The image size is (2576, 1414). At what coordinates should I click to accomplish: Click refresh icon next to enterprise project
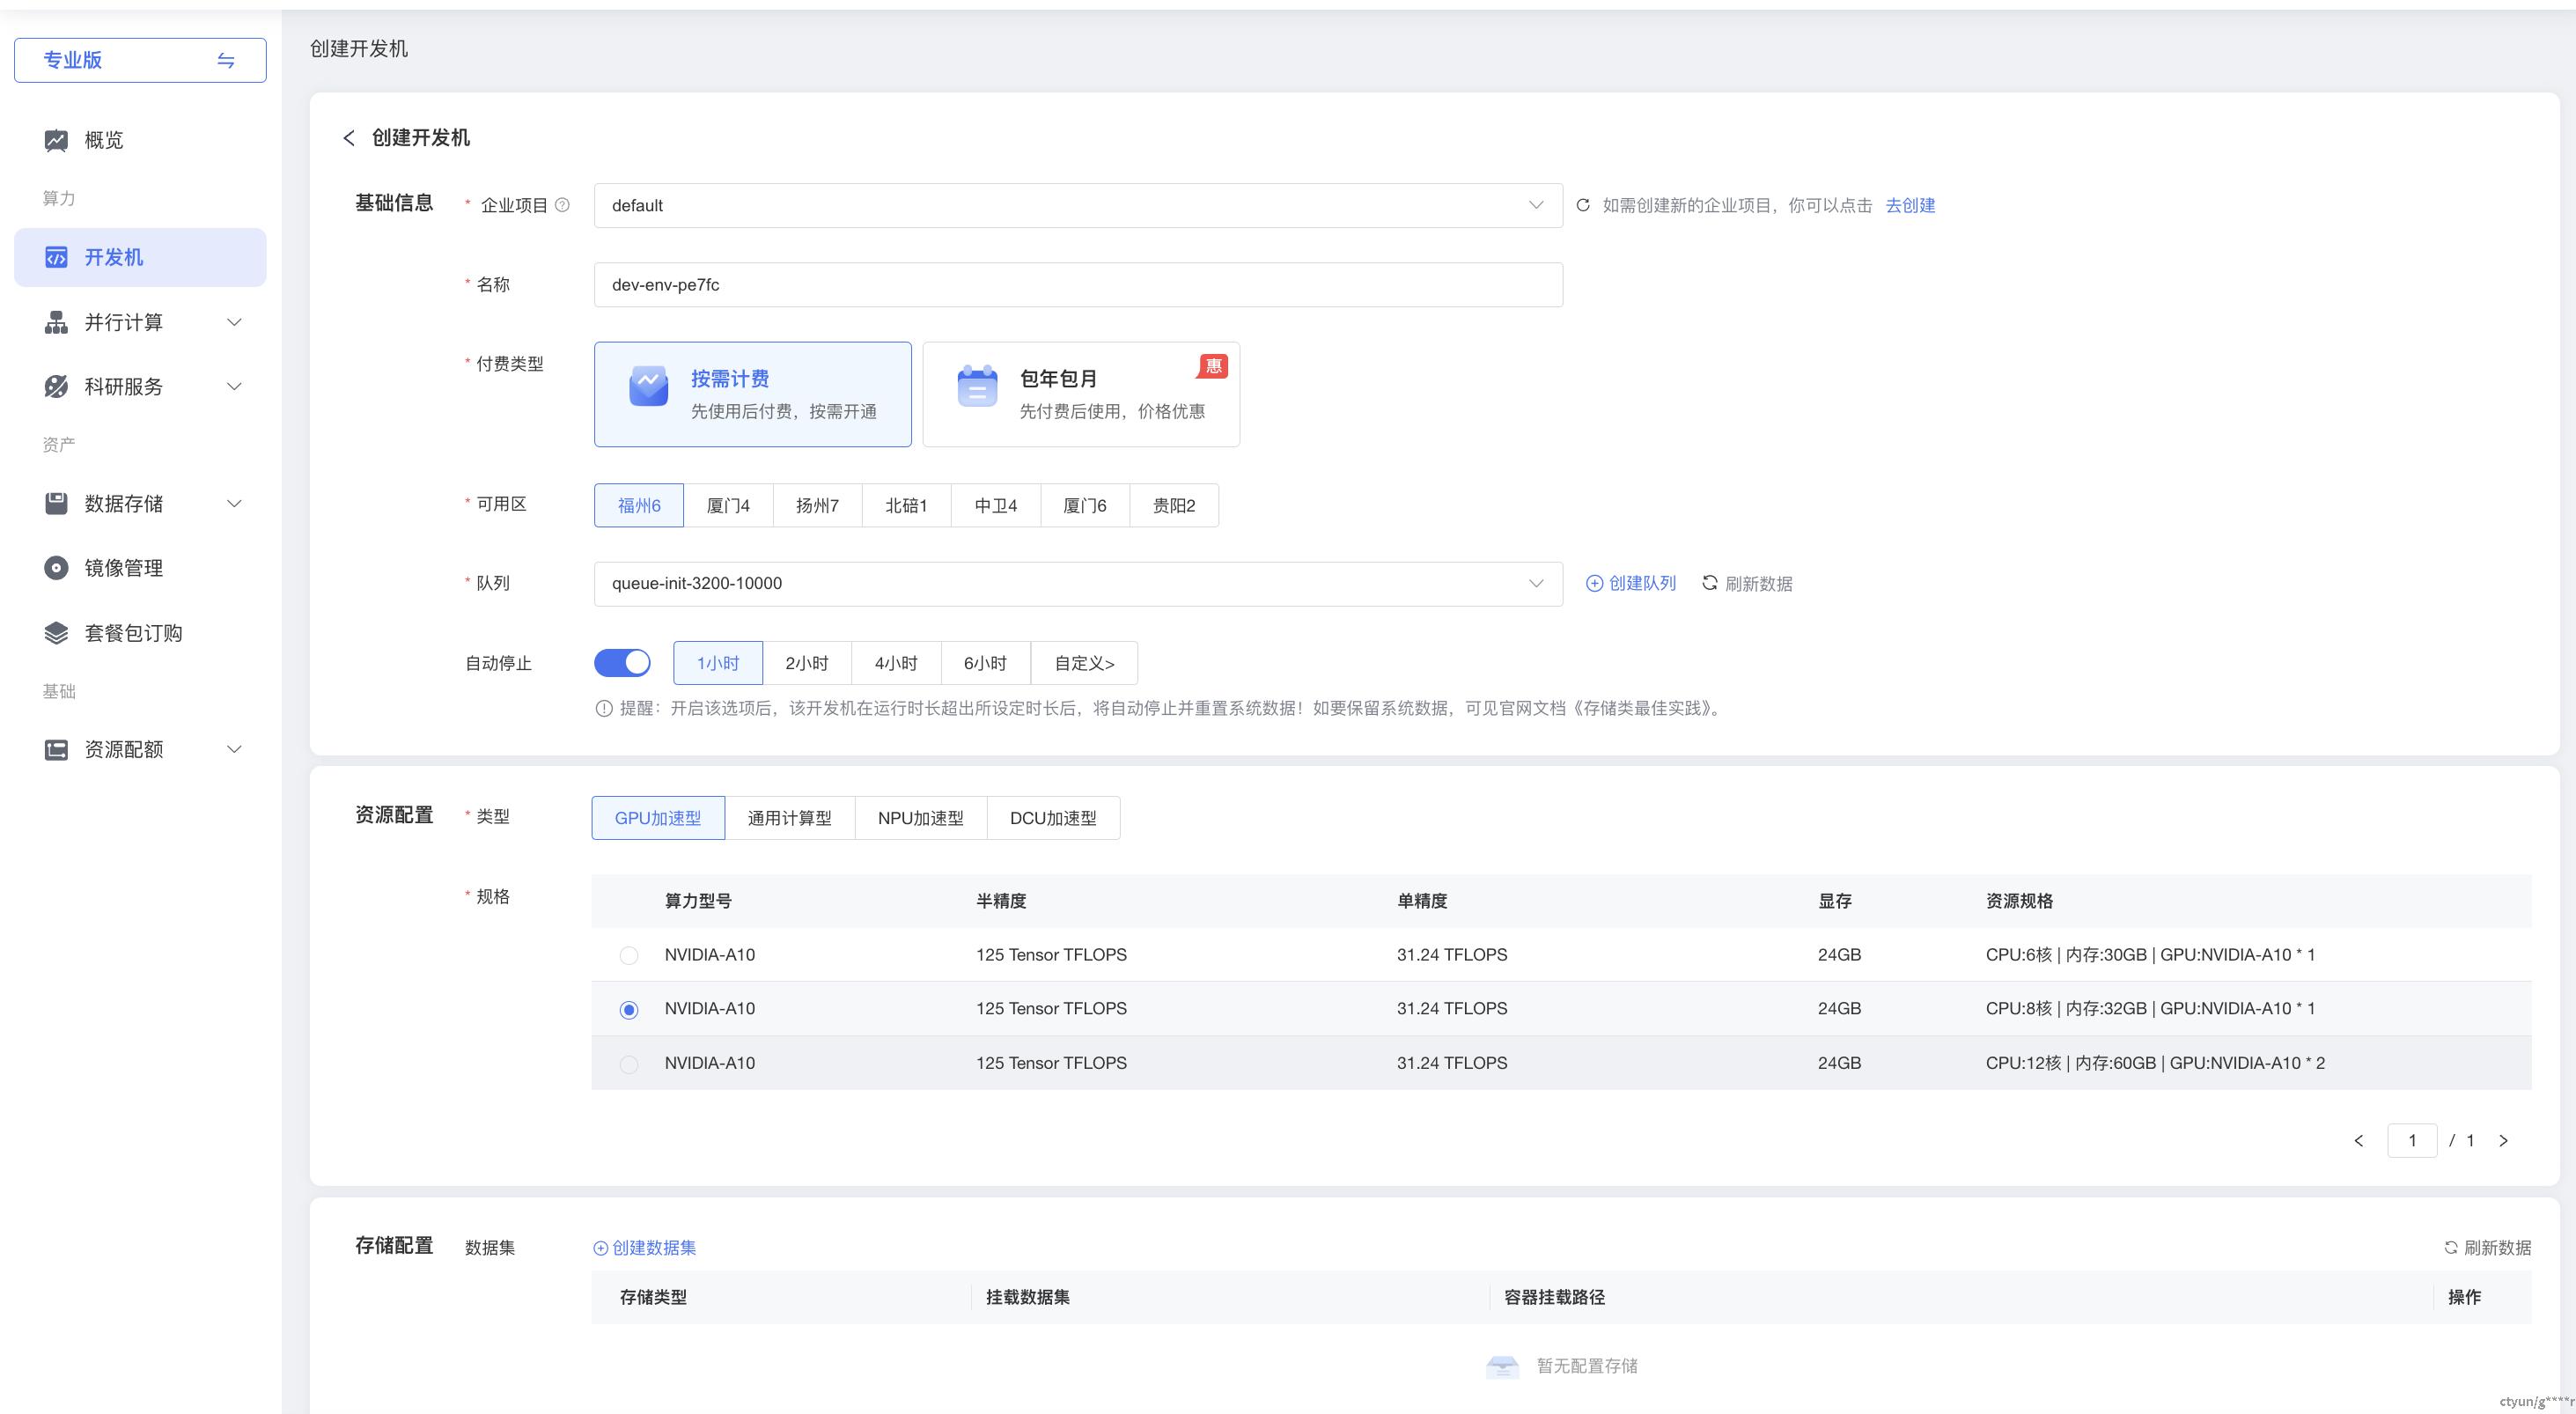tap(1583, 205)
